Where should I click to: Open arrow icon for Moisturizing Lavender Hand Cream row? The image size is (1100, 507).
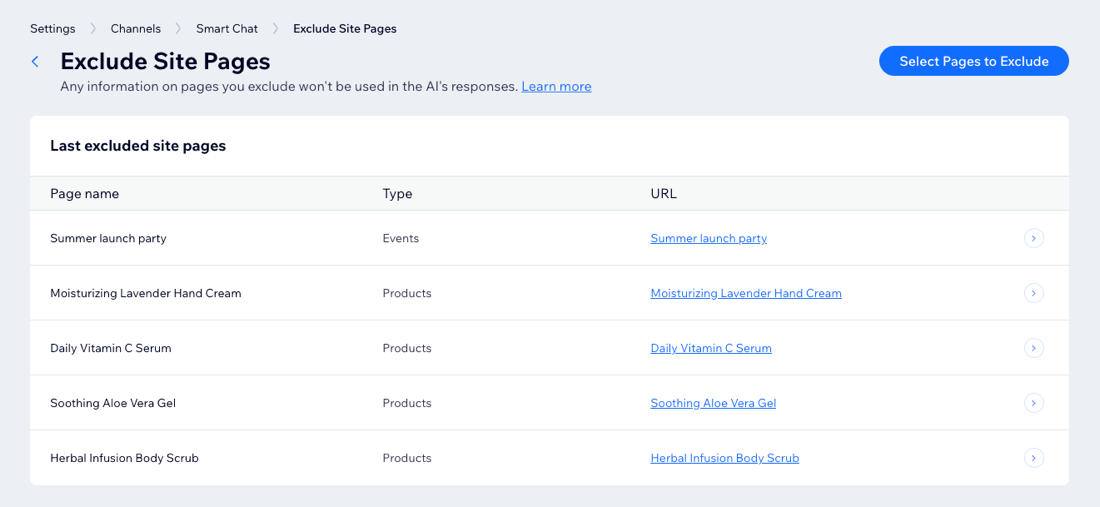(1033, 293)
